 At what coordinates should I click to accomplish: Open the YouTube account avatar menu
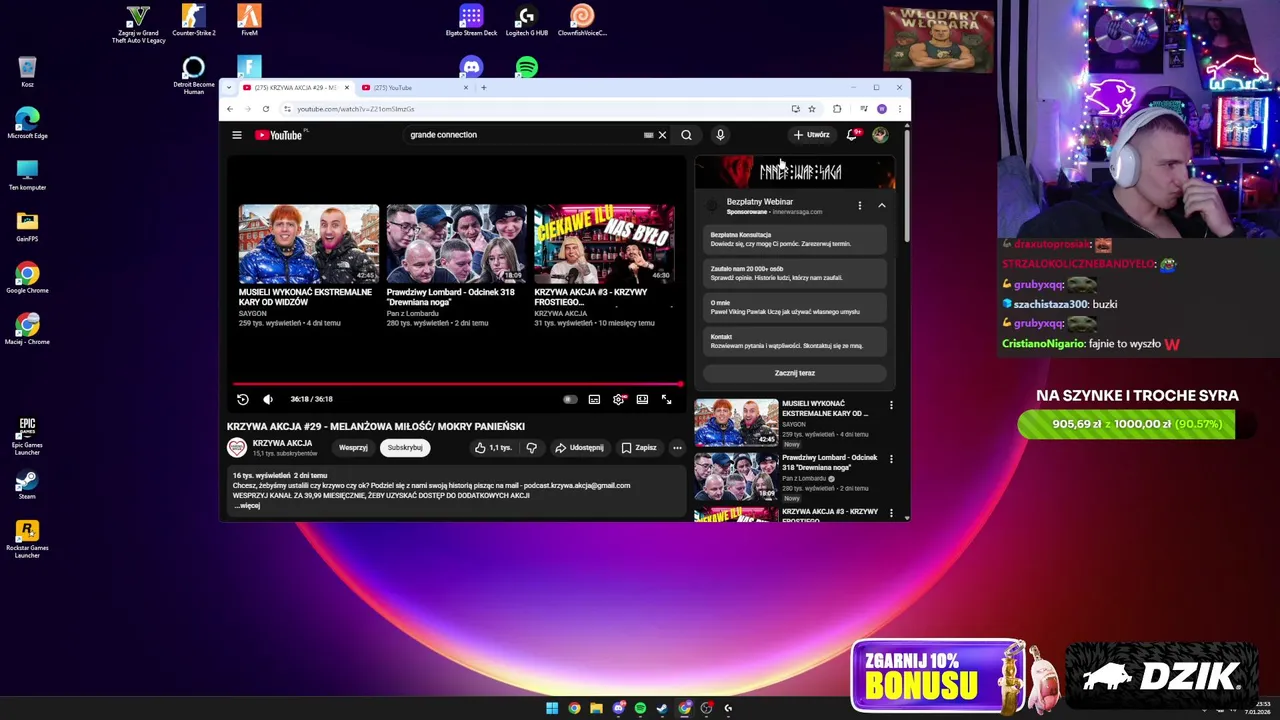(880, 135)
